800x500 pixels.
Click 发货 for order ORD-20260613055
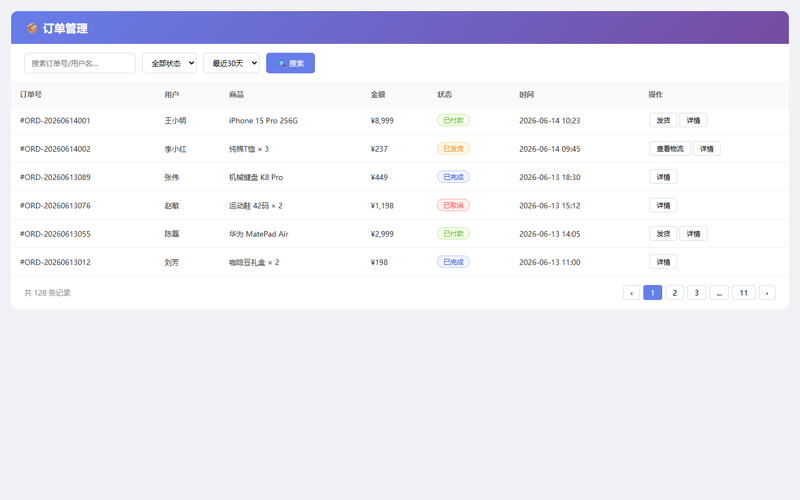point(663,234)
